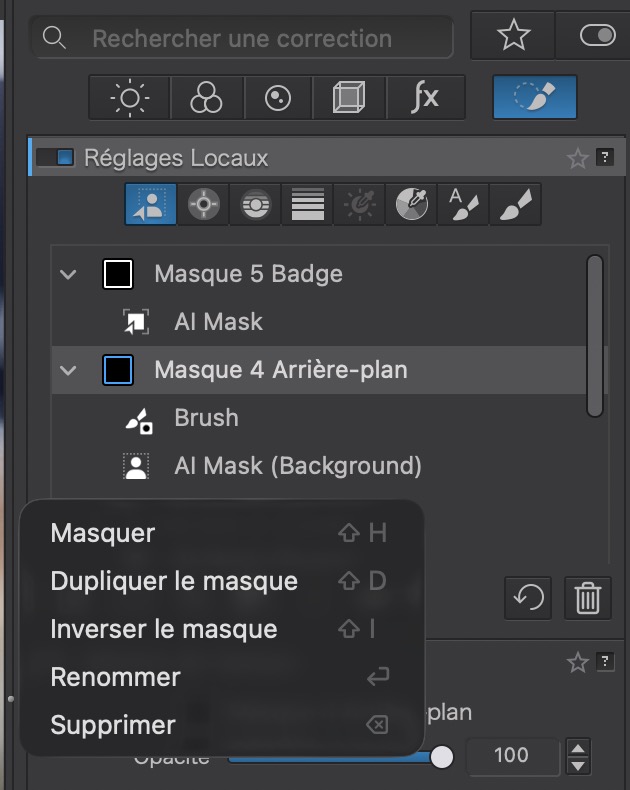
Task: Collapse the Masque 4 Arrière-plan group
Action: coord(68,370)
